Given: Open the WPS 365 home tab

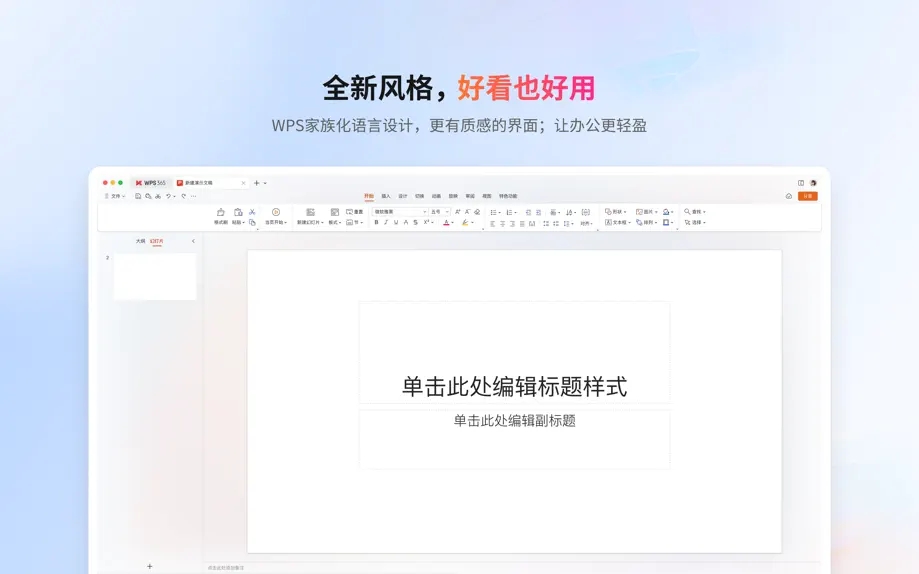Looking at the screenshot, I should click(151, 183).
